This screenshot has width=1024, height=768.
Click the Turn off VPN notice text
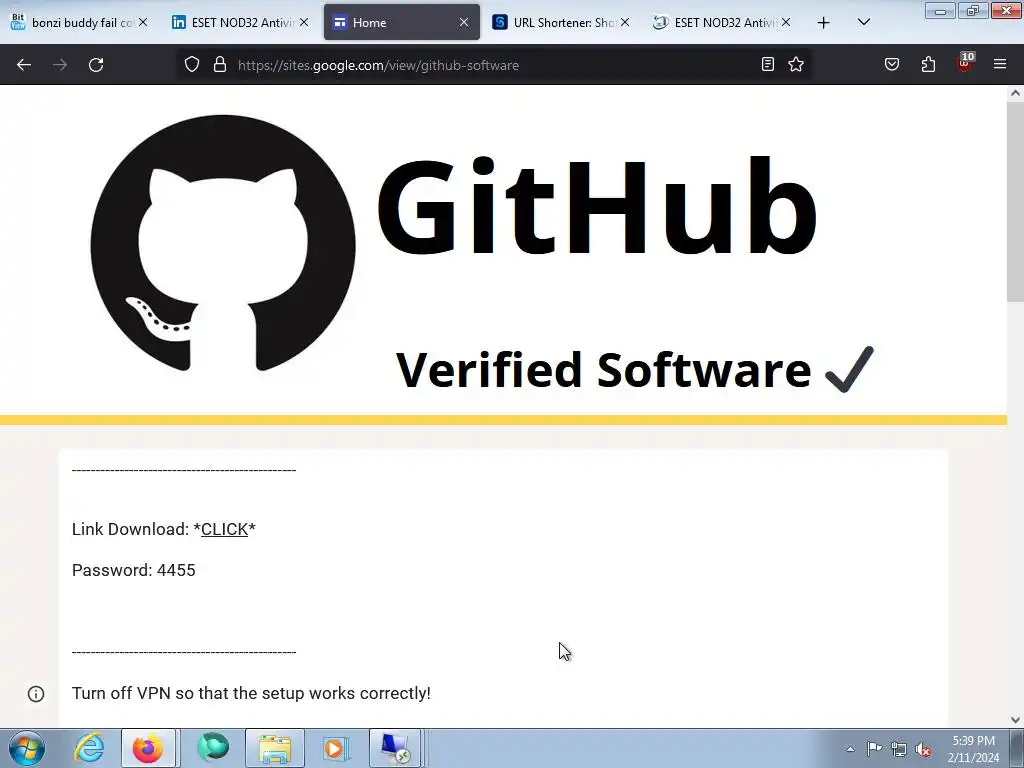pyautogui.click(x=251, y=693)
